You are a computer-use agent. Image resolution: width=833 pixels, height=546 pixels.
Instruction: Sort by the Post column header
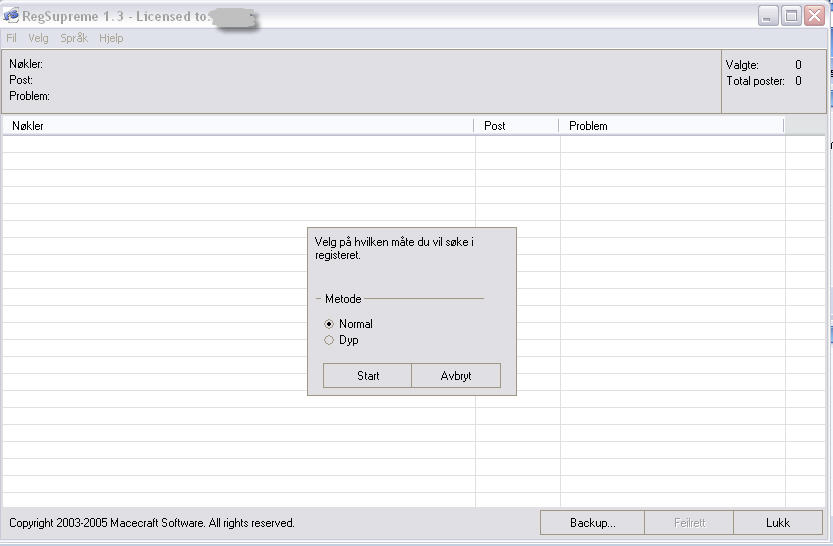click(x=516, y=126)
